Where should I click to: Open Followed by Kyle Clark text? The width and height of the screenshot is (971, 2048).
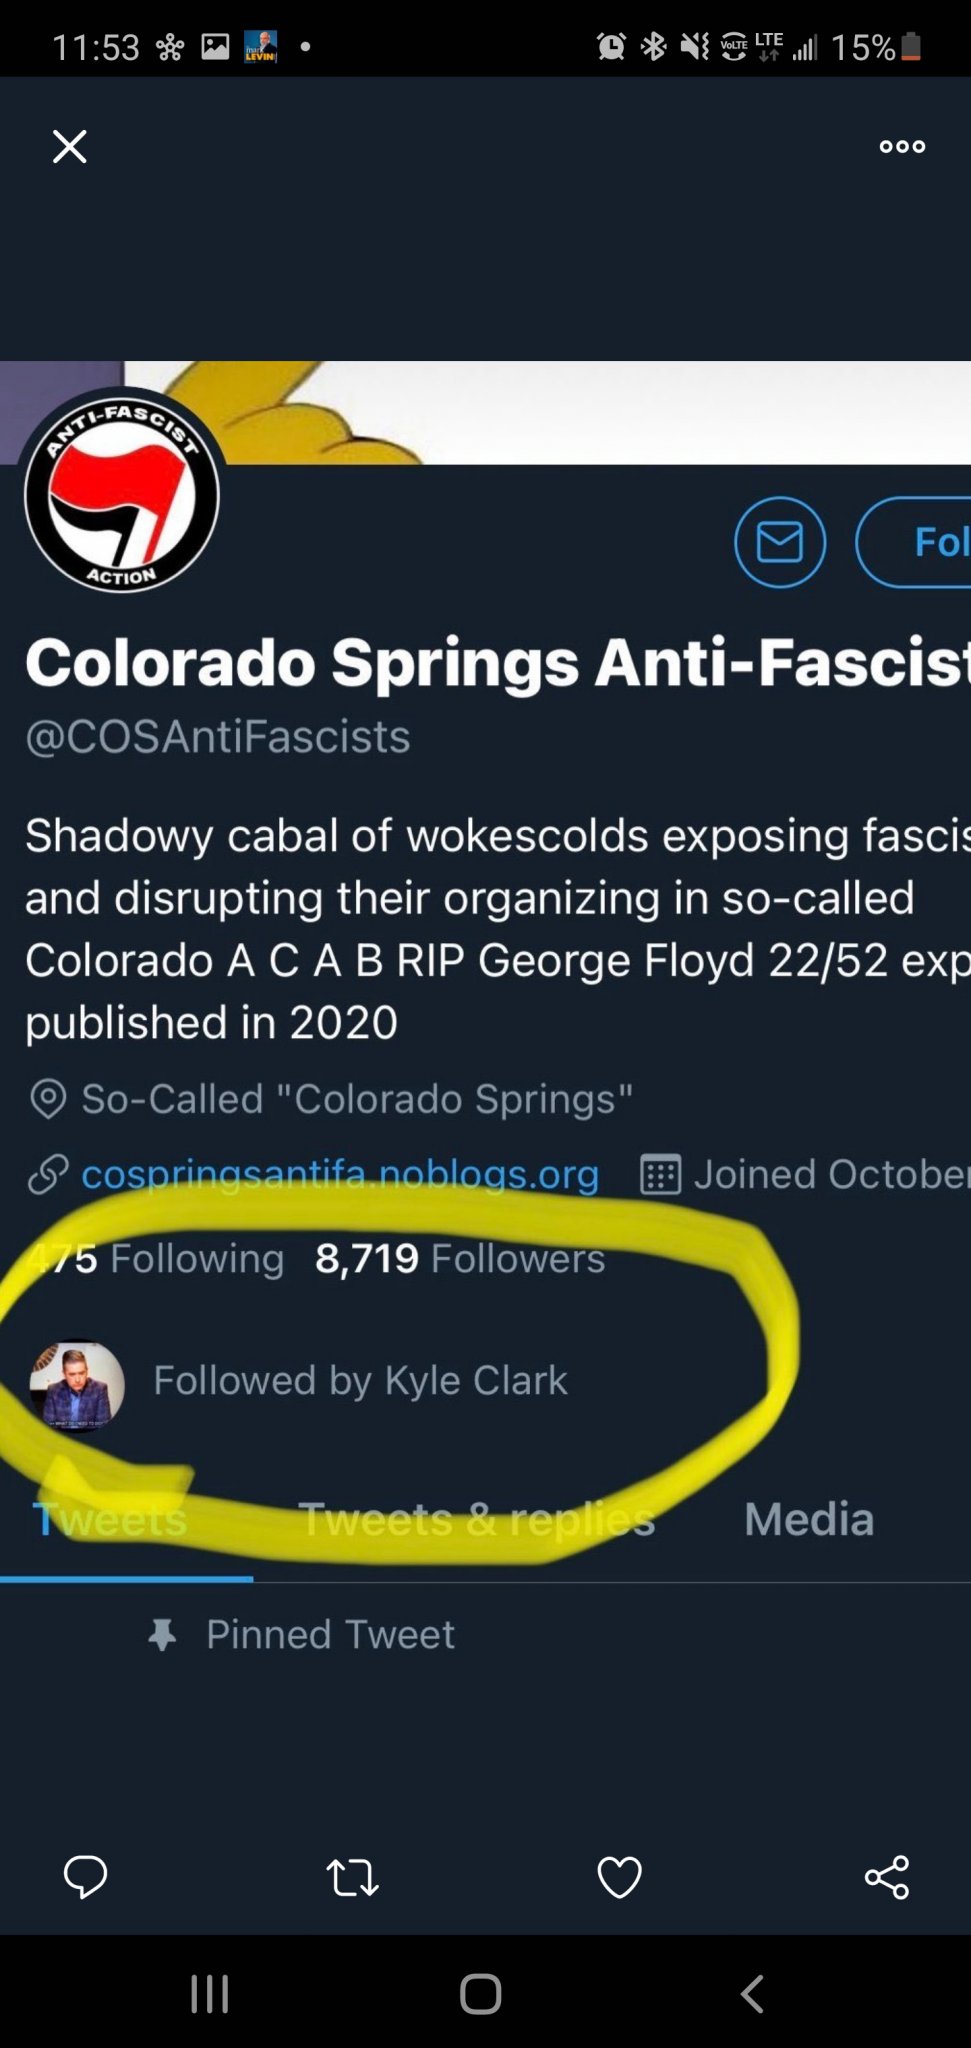360,1381
